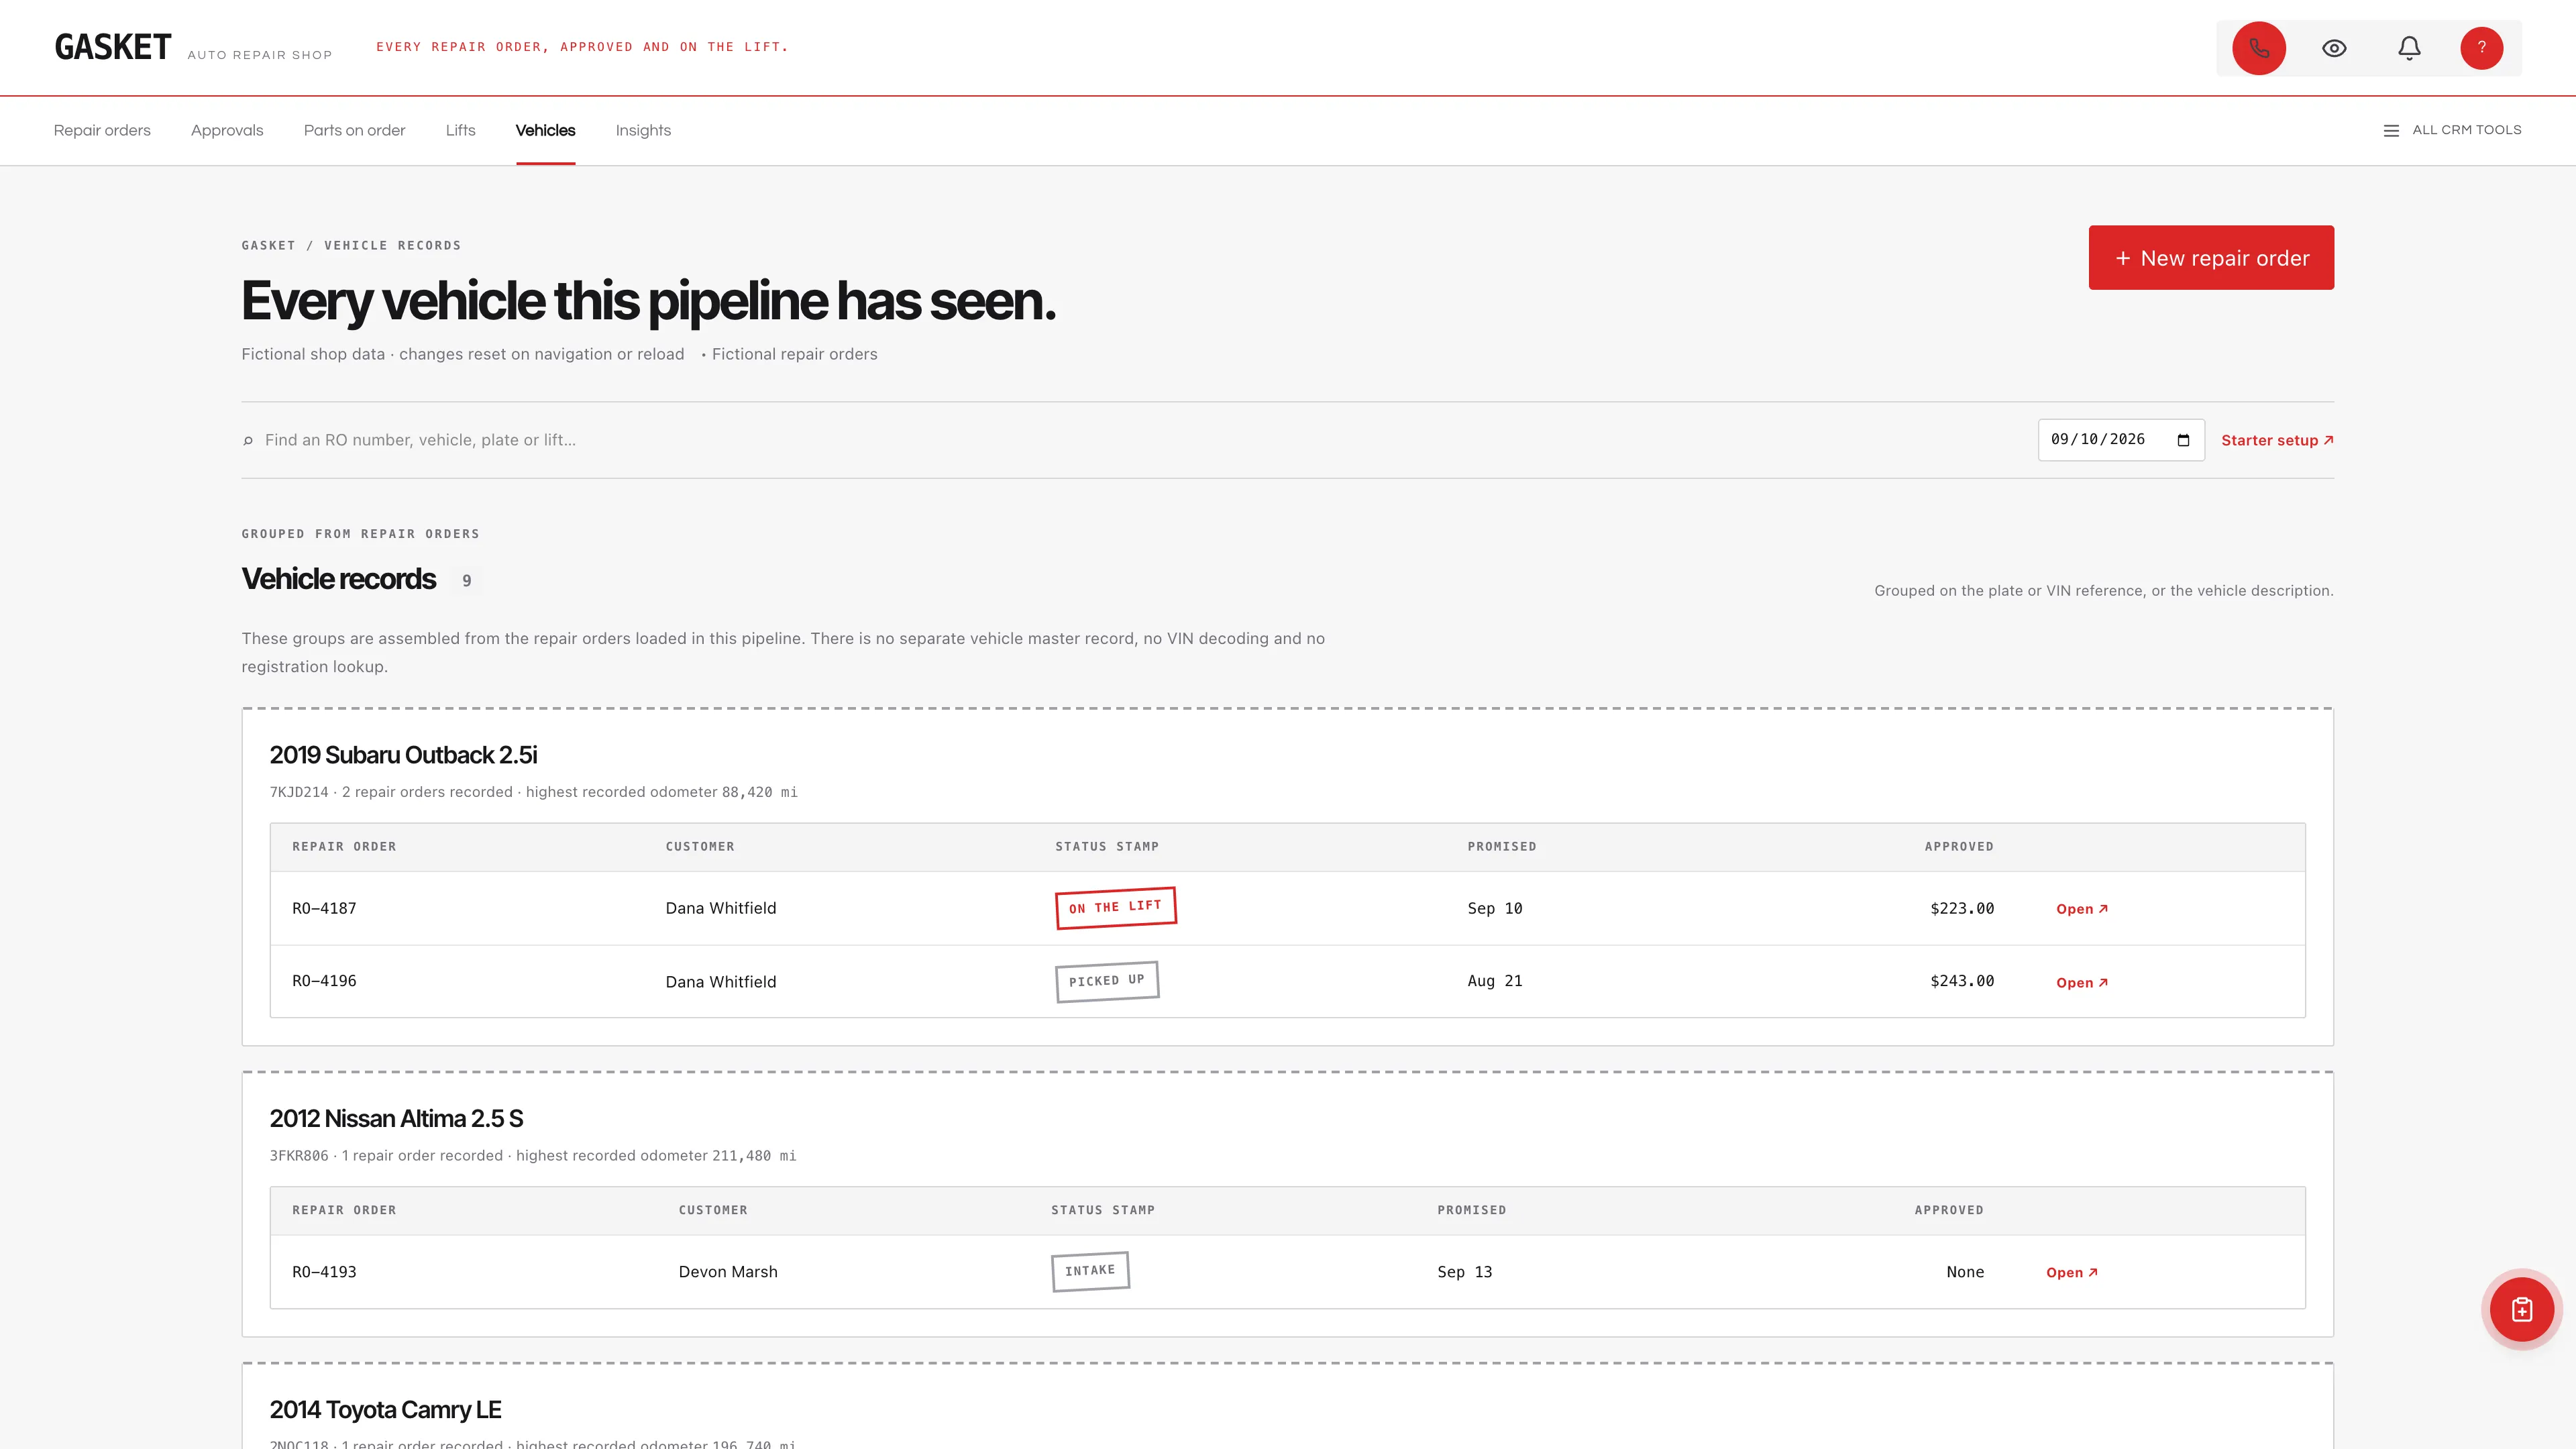
Task: Click the $243.00 approved amount
Action: click(1962, 981)
